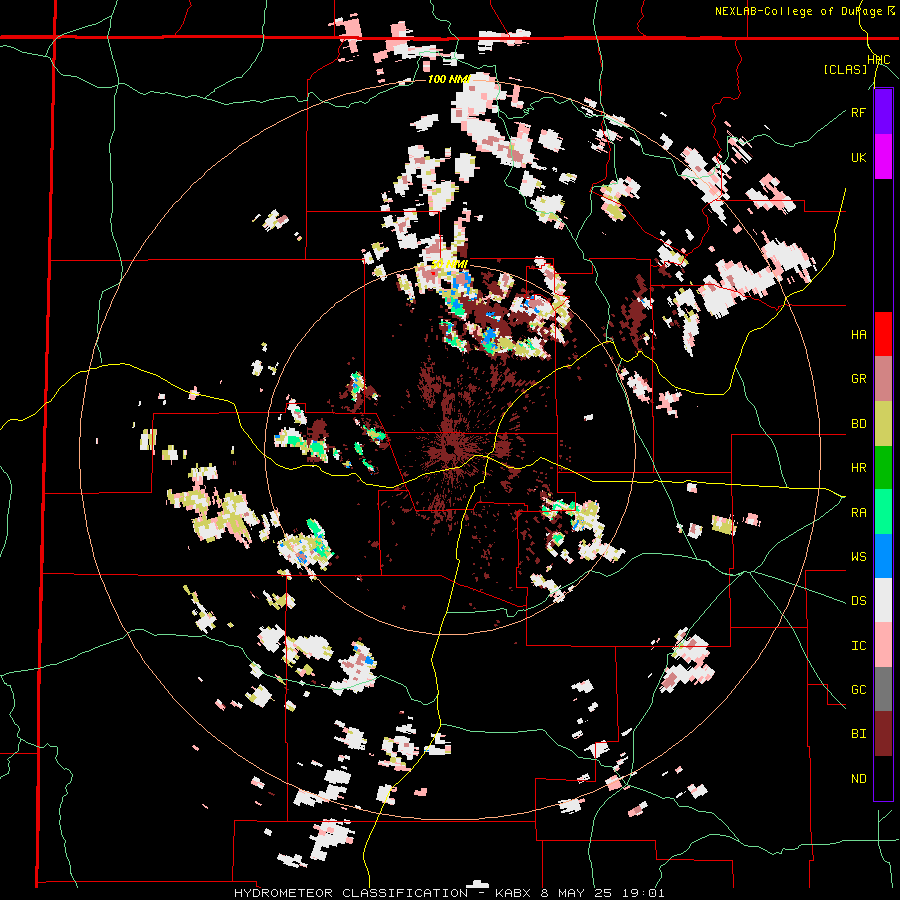Click the BI dark-red legend swatch
Image resolution: width=900 pixels, height=900 pixels.
[883, 734]
